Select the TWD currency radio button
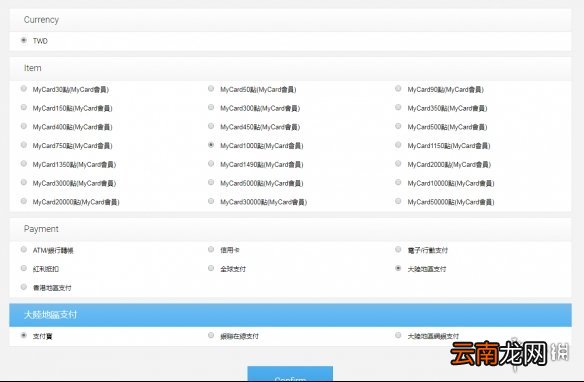This screenshot has height=382, width=584. pyautogui.click(x=24, y=40)
